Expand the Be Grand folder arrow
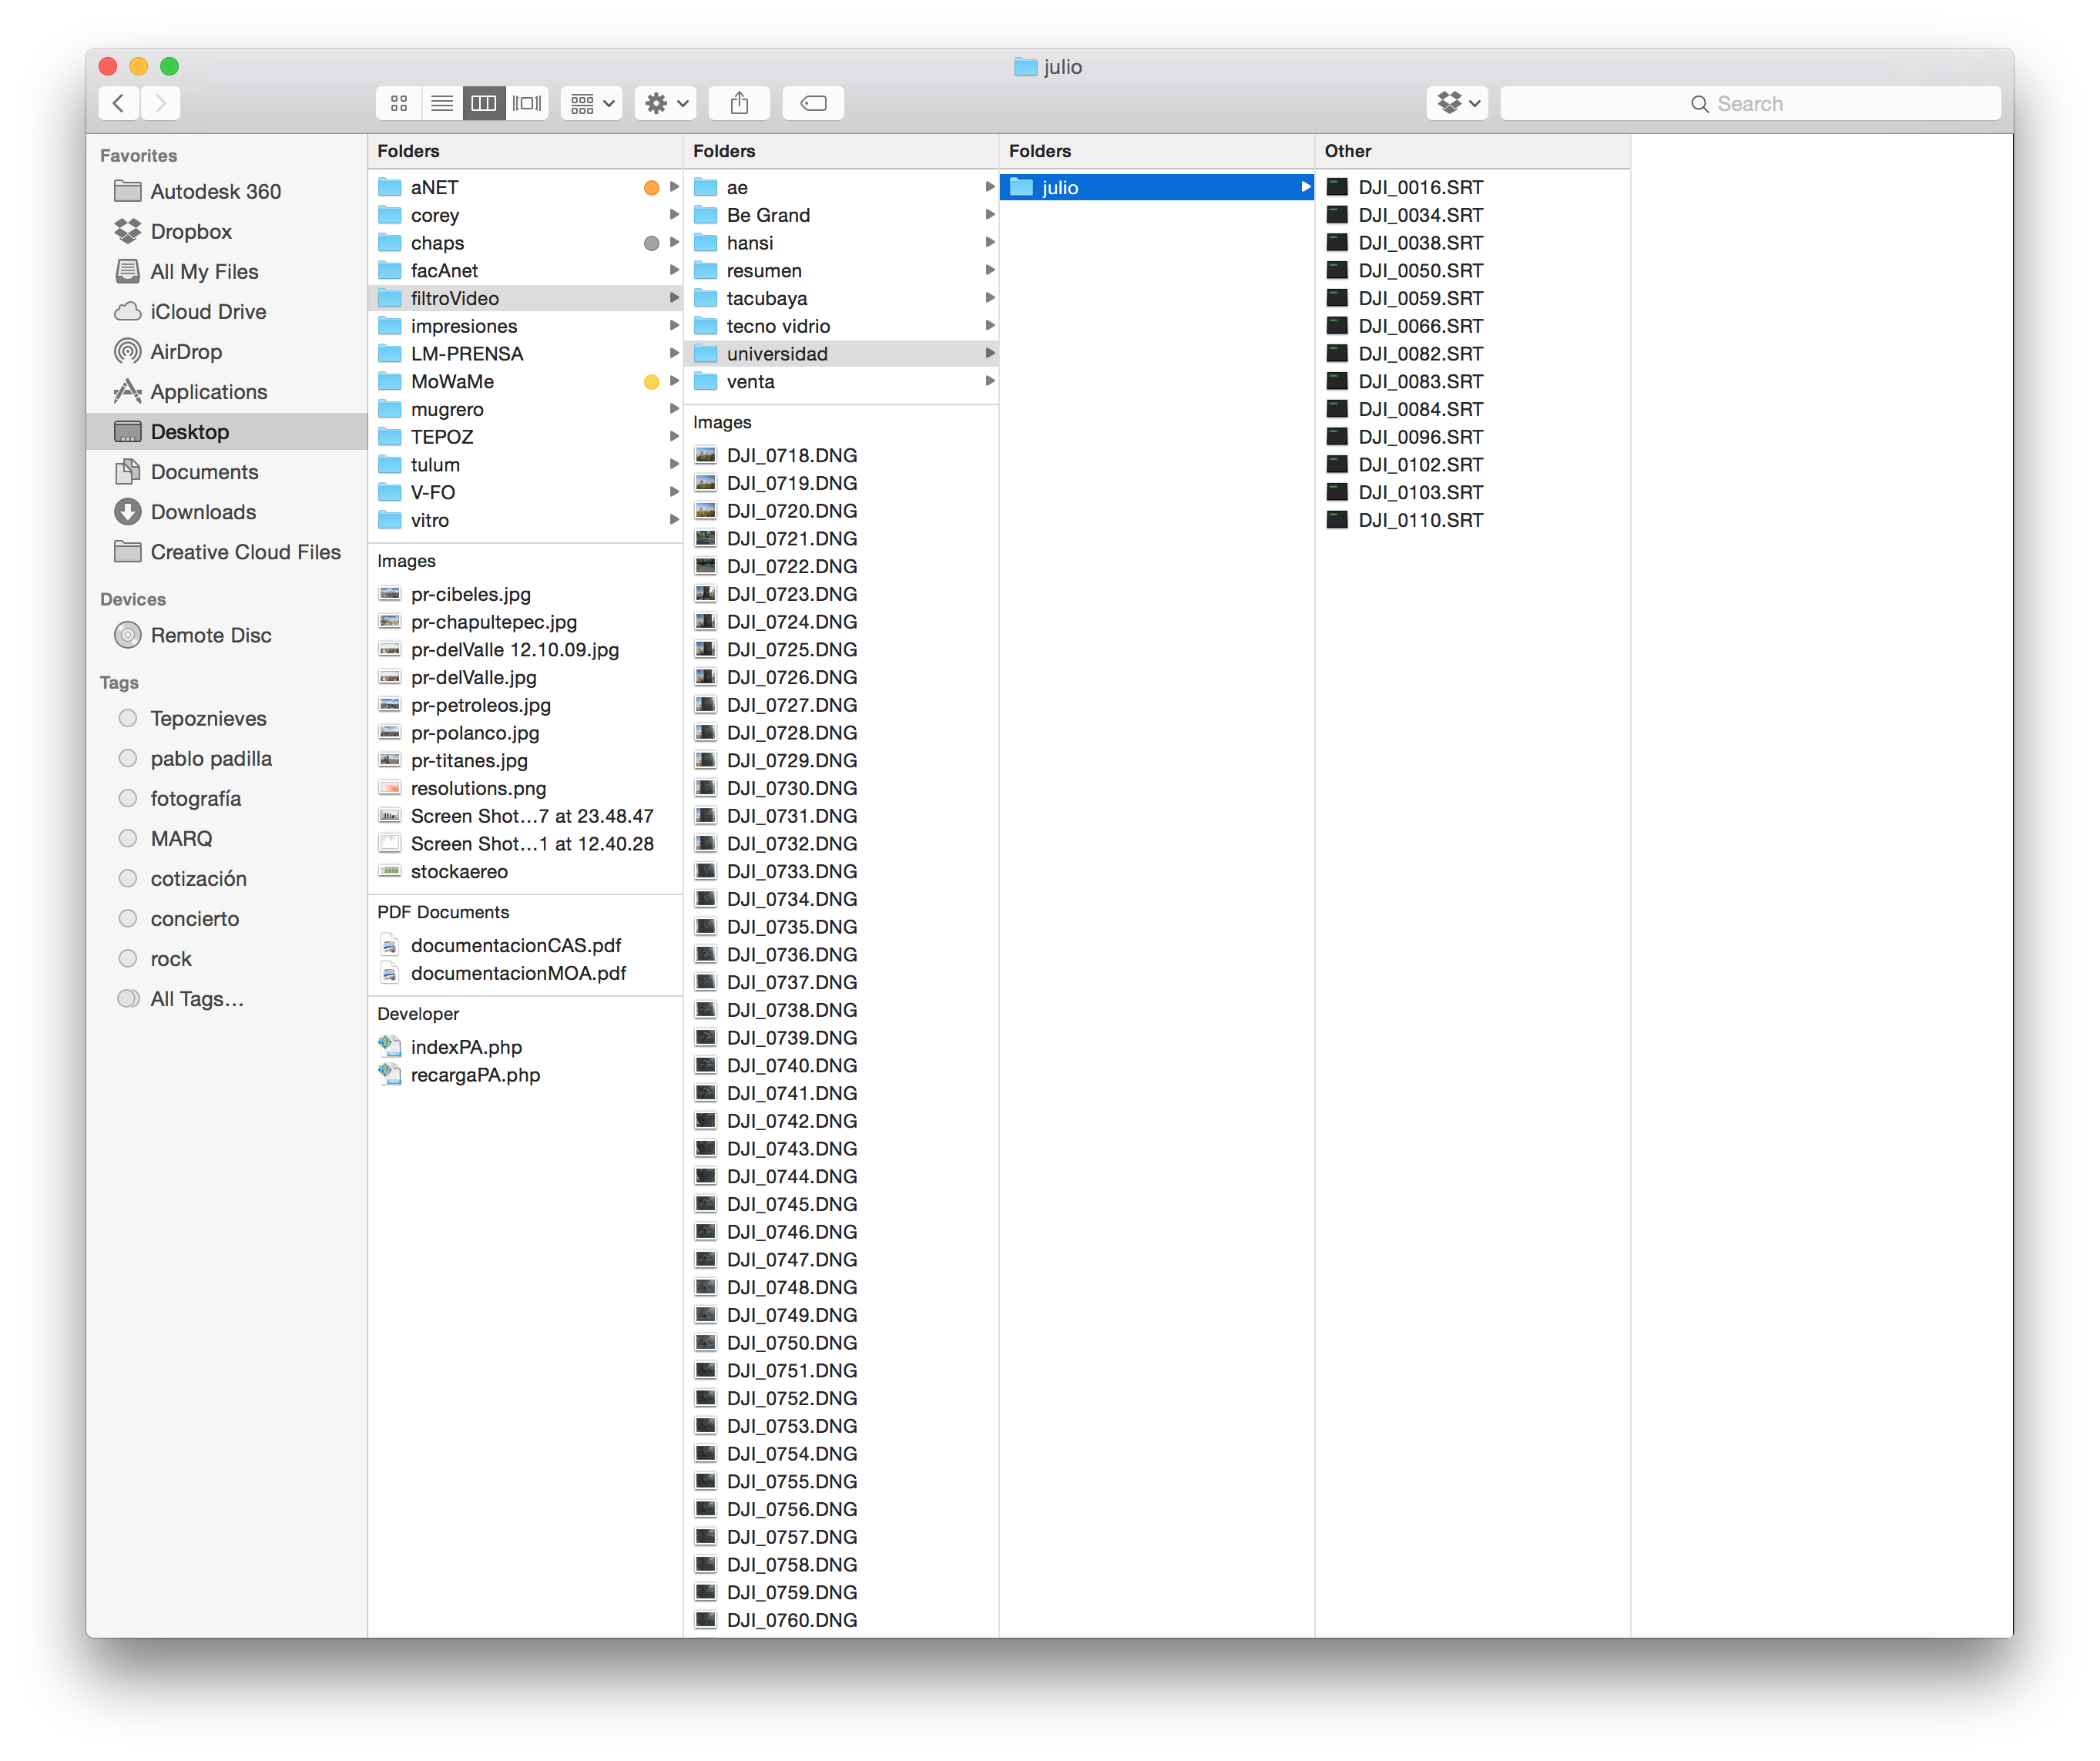The image size is (2100, 1761). (990, 215)
